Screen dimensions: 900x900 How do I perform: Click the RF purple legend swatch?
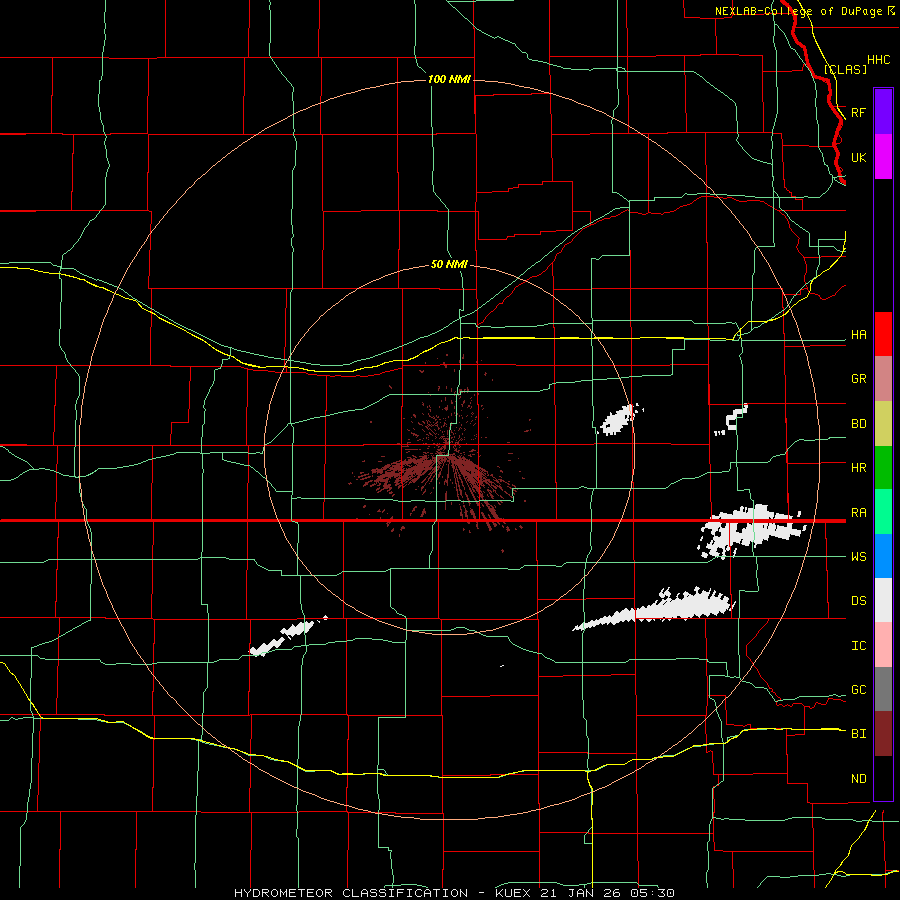(x=883, y=112)
